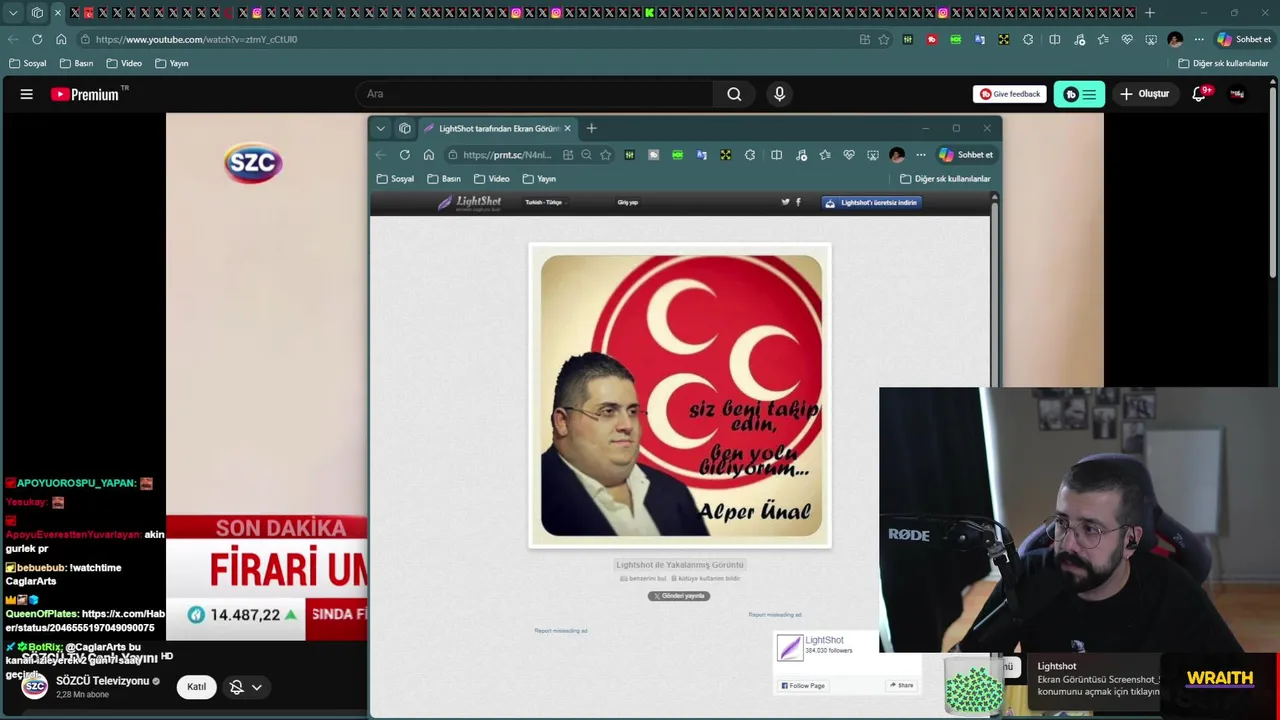Open LightShot's Facebook icon
The height and width of the screenshot is (720, 1280).
click(798, 202)
